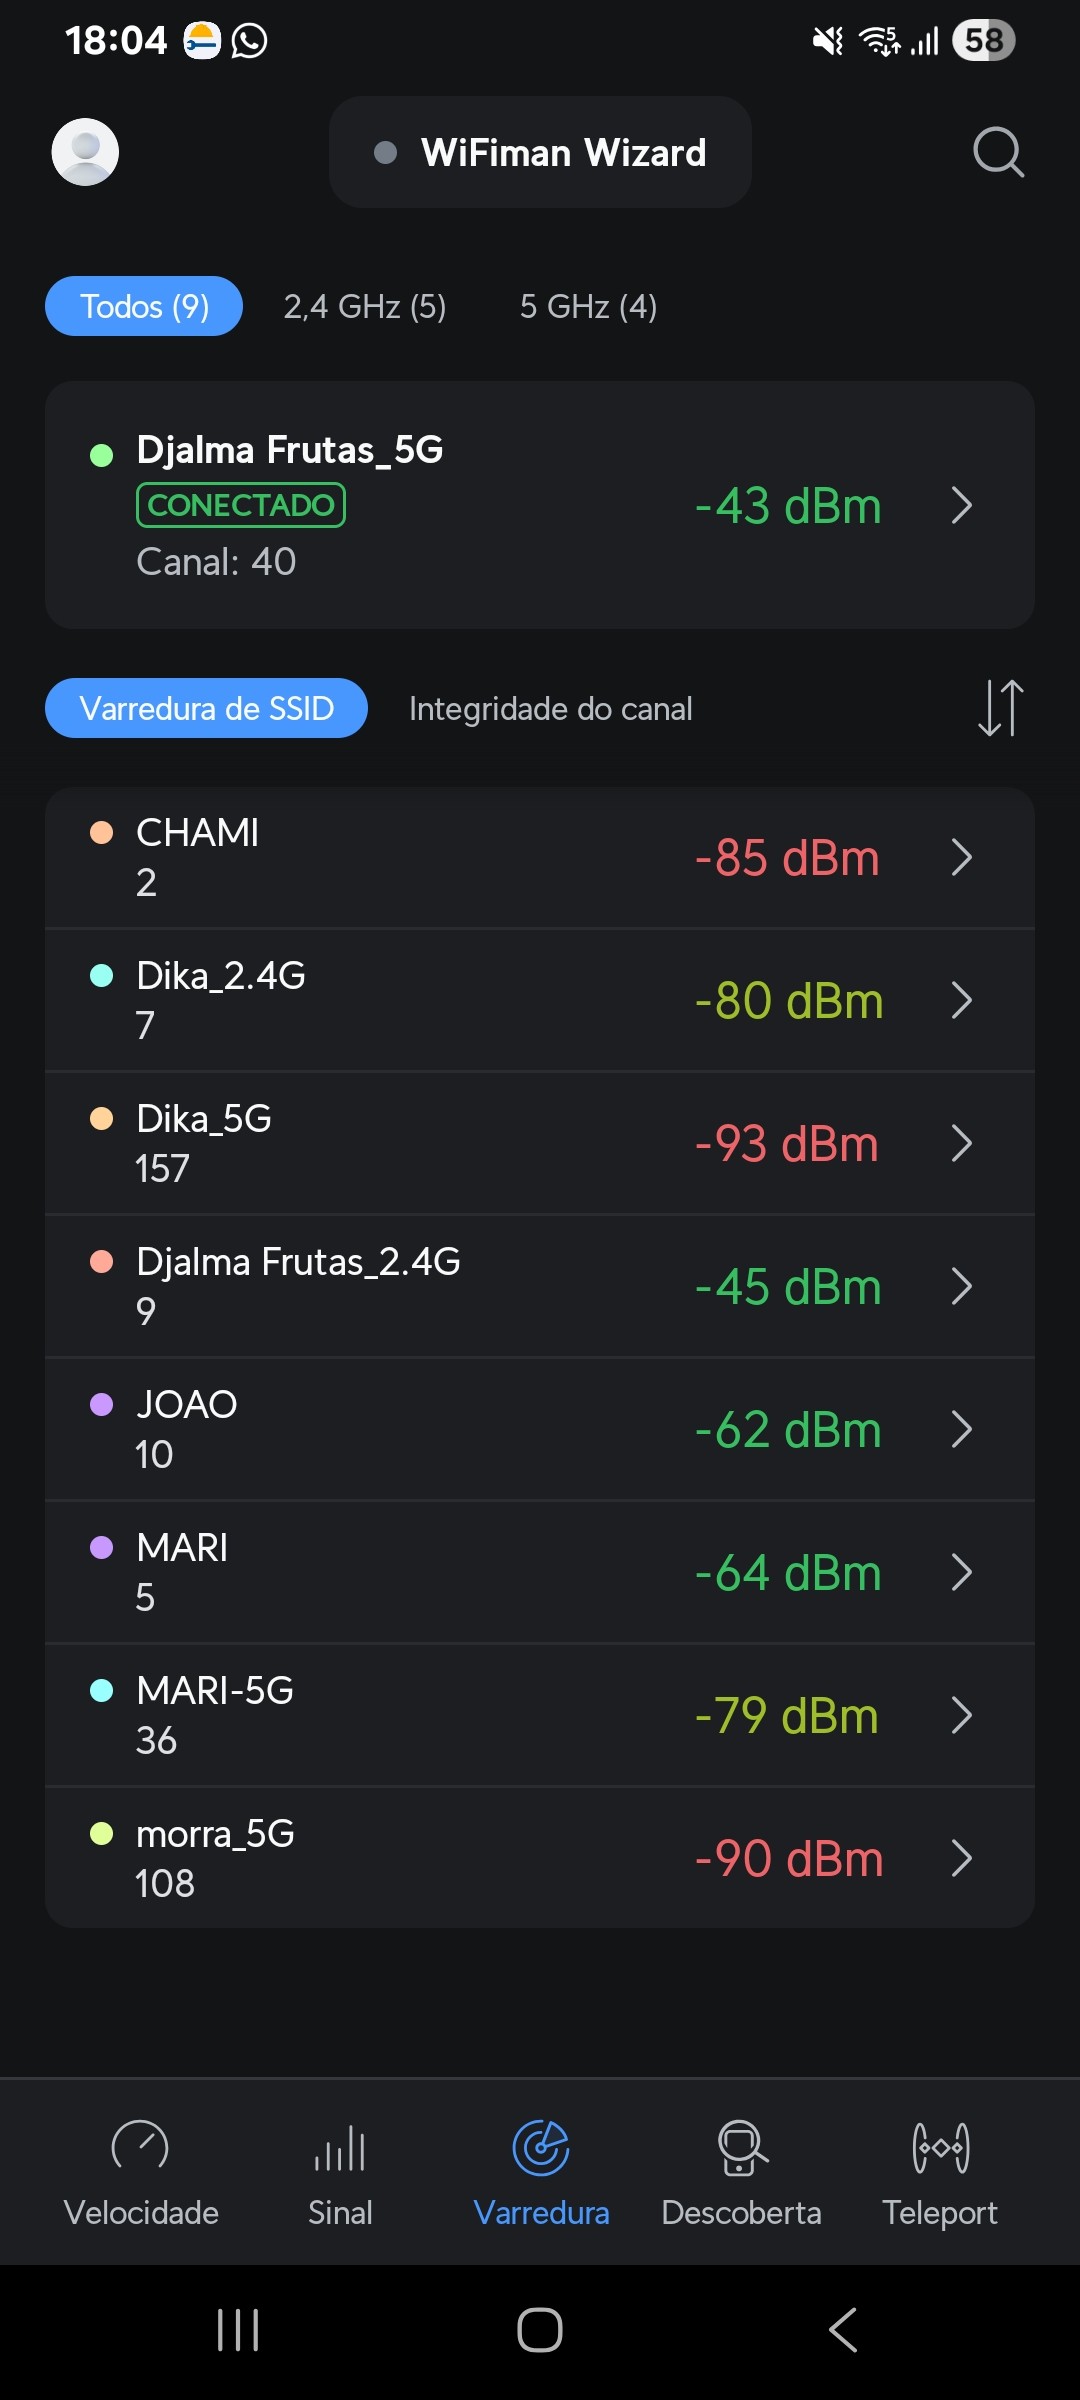The width and height of the screenshot is (1080, 2400).
Task: Switch to the Sinal signal tab
Action: point(340,2166)
